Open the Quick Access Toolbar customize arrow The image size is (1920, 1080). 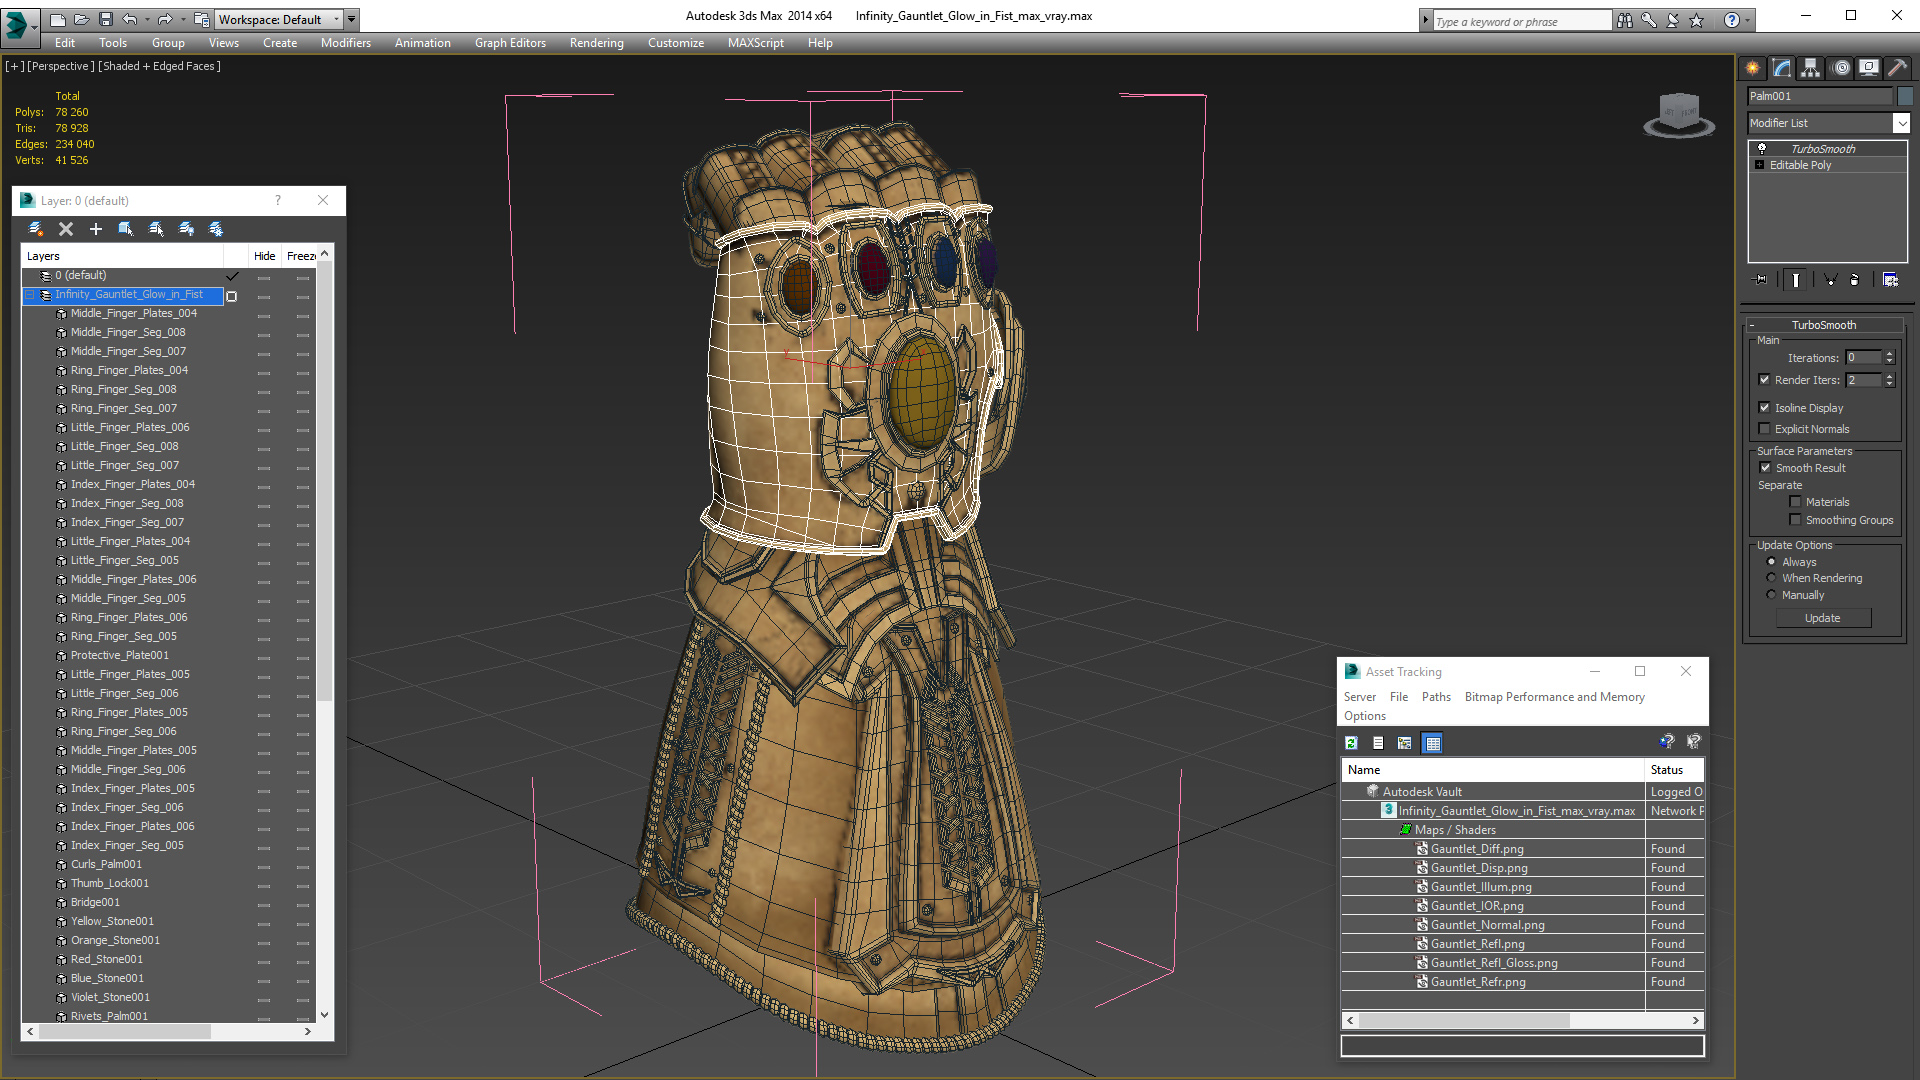click(x=352, y=20)
